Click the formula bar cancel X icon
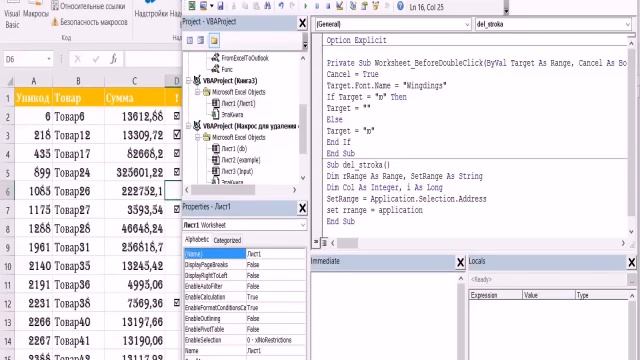640x360 pixels. click(x=77, y=59)
